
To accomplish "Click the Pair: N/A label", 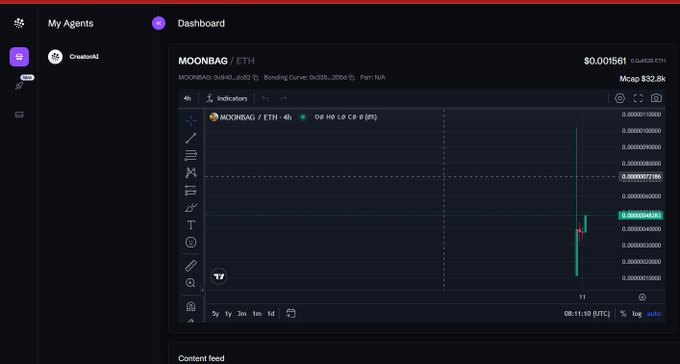I will [x=373, y=78].
